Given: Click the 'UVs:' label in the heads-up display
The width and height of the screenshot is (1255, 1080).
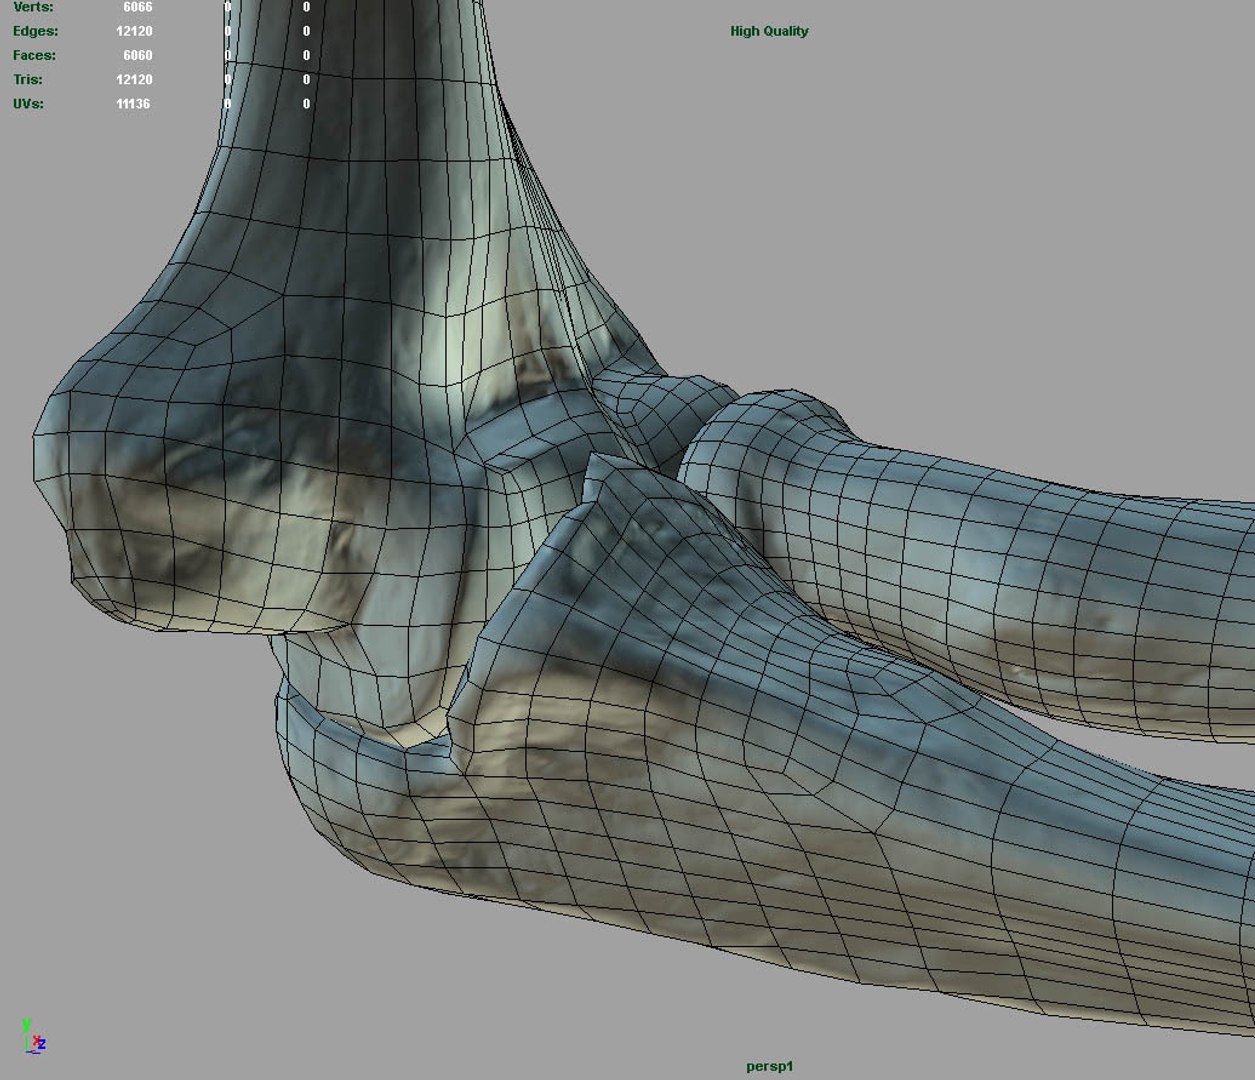Looking at the screenshot, I should coord(28,103).
